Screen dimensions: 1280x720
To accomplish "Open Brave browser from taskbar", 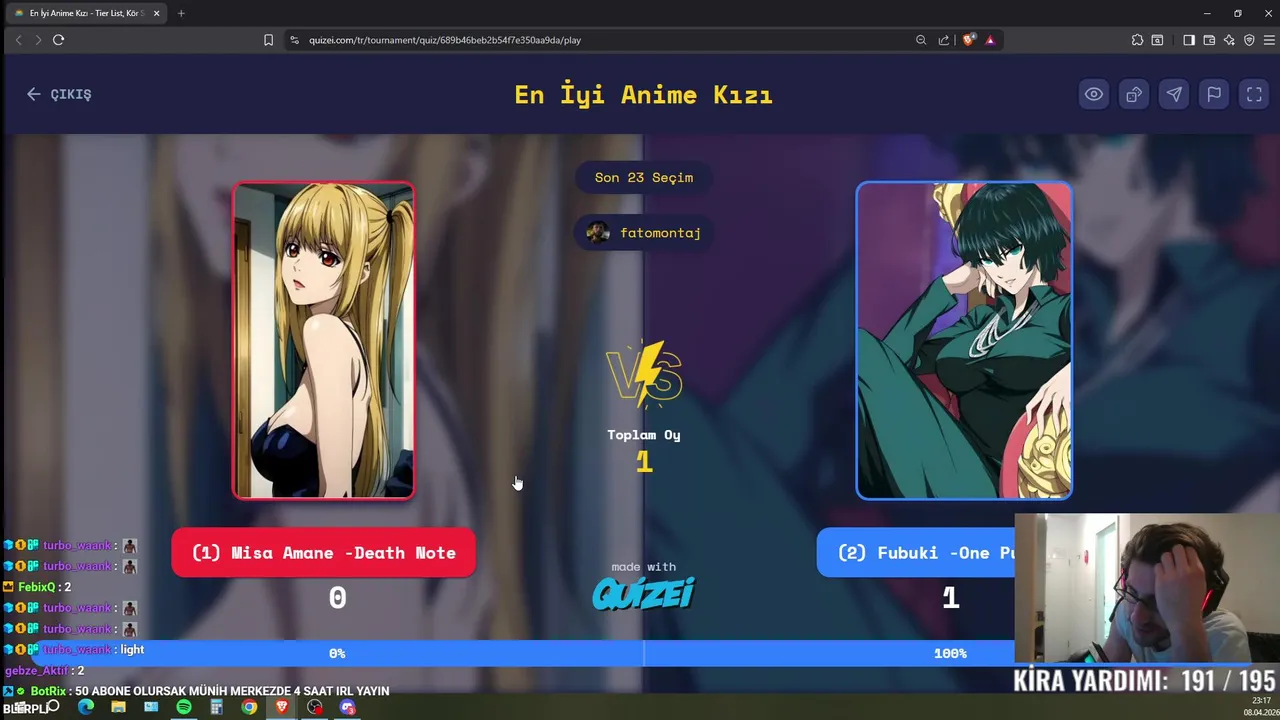I will coord(282,707).
